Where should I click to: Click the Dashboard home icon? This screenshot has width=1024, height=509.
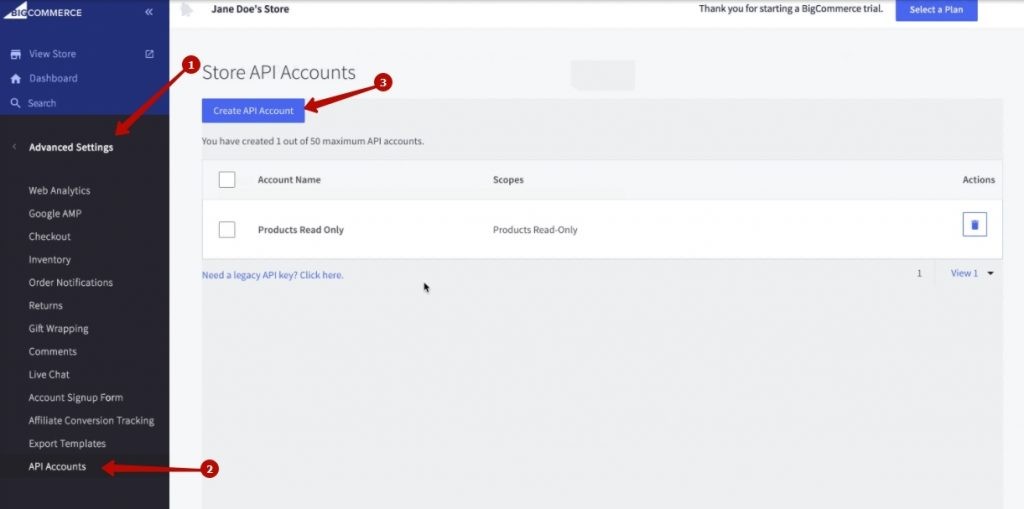tap(16, 78)
